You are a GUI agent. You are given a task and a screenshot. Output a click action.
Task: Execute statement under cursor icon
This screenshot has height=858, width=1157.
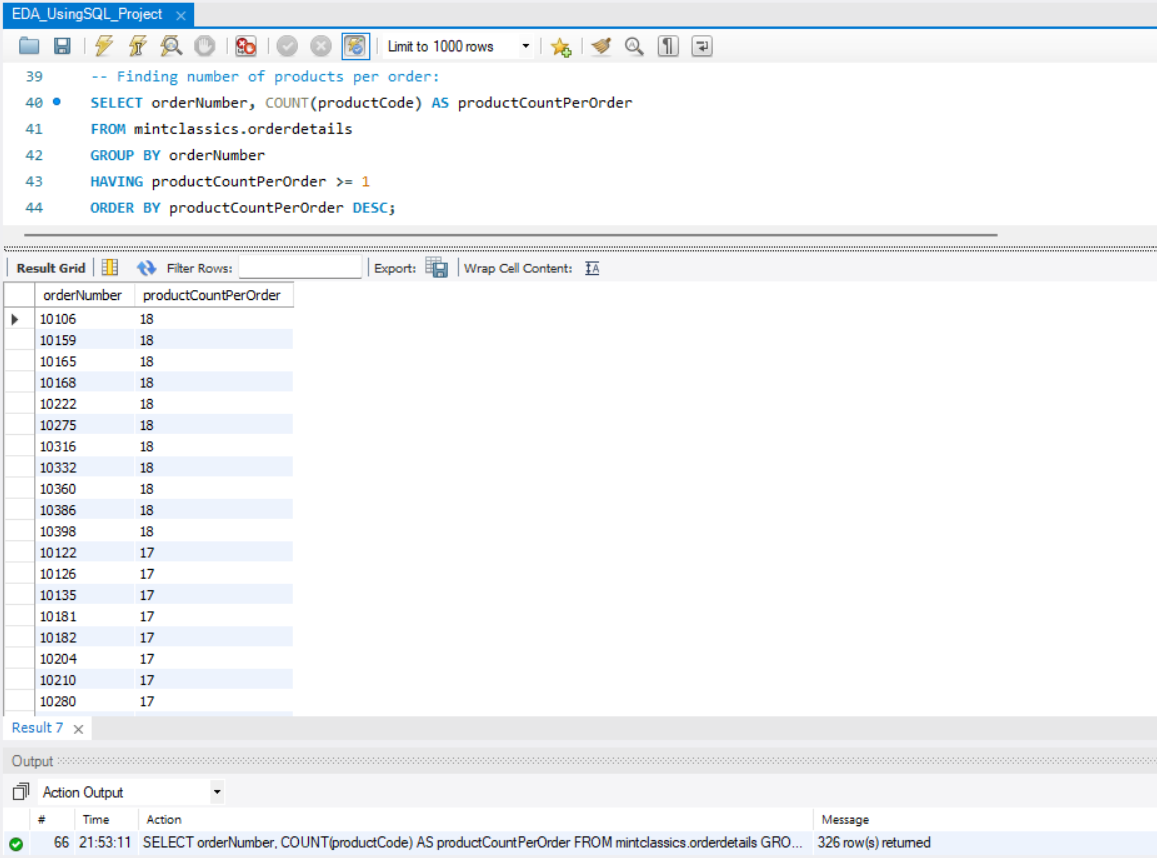click(x=137, y=46)
